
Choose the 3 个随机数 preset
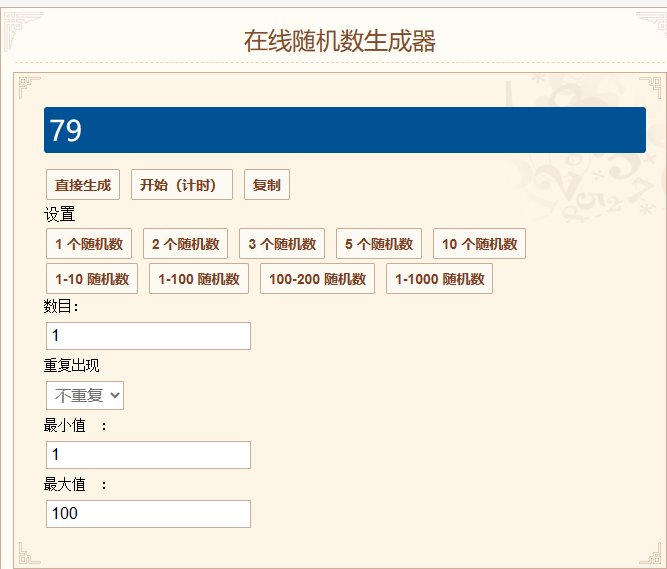(282, 244)
